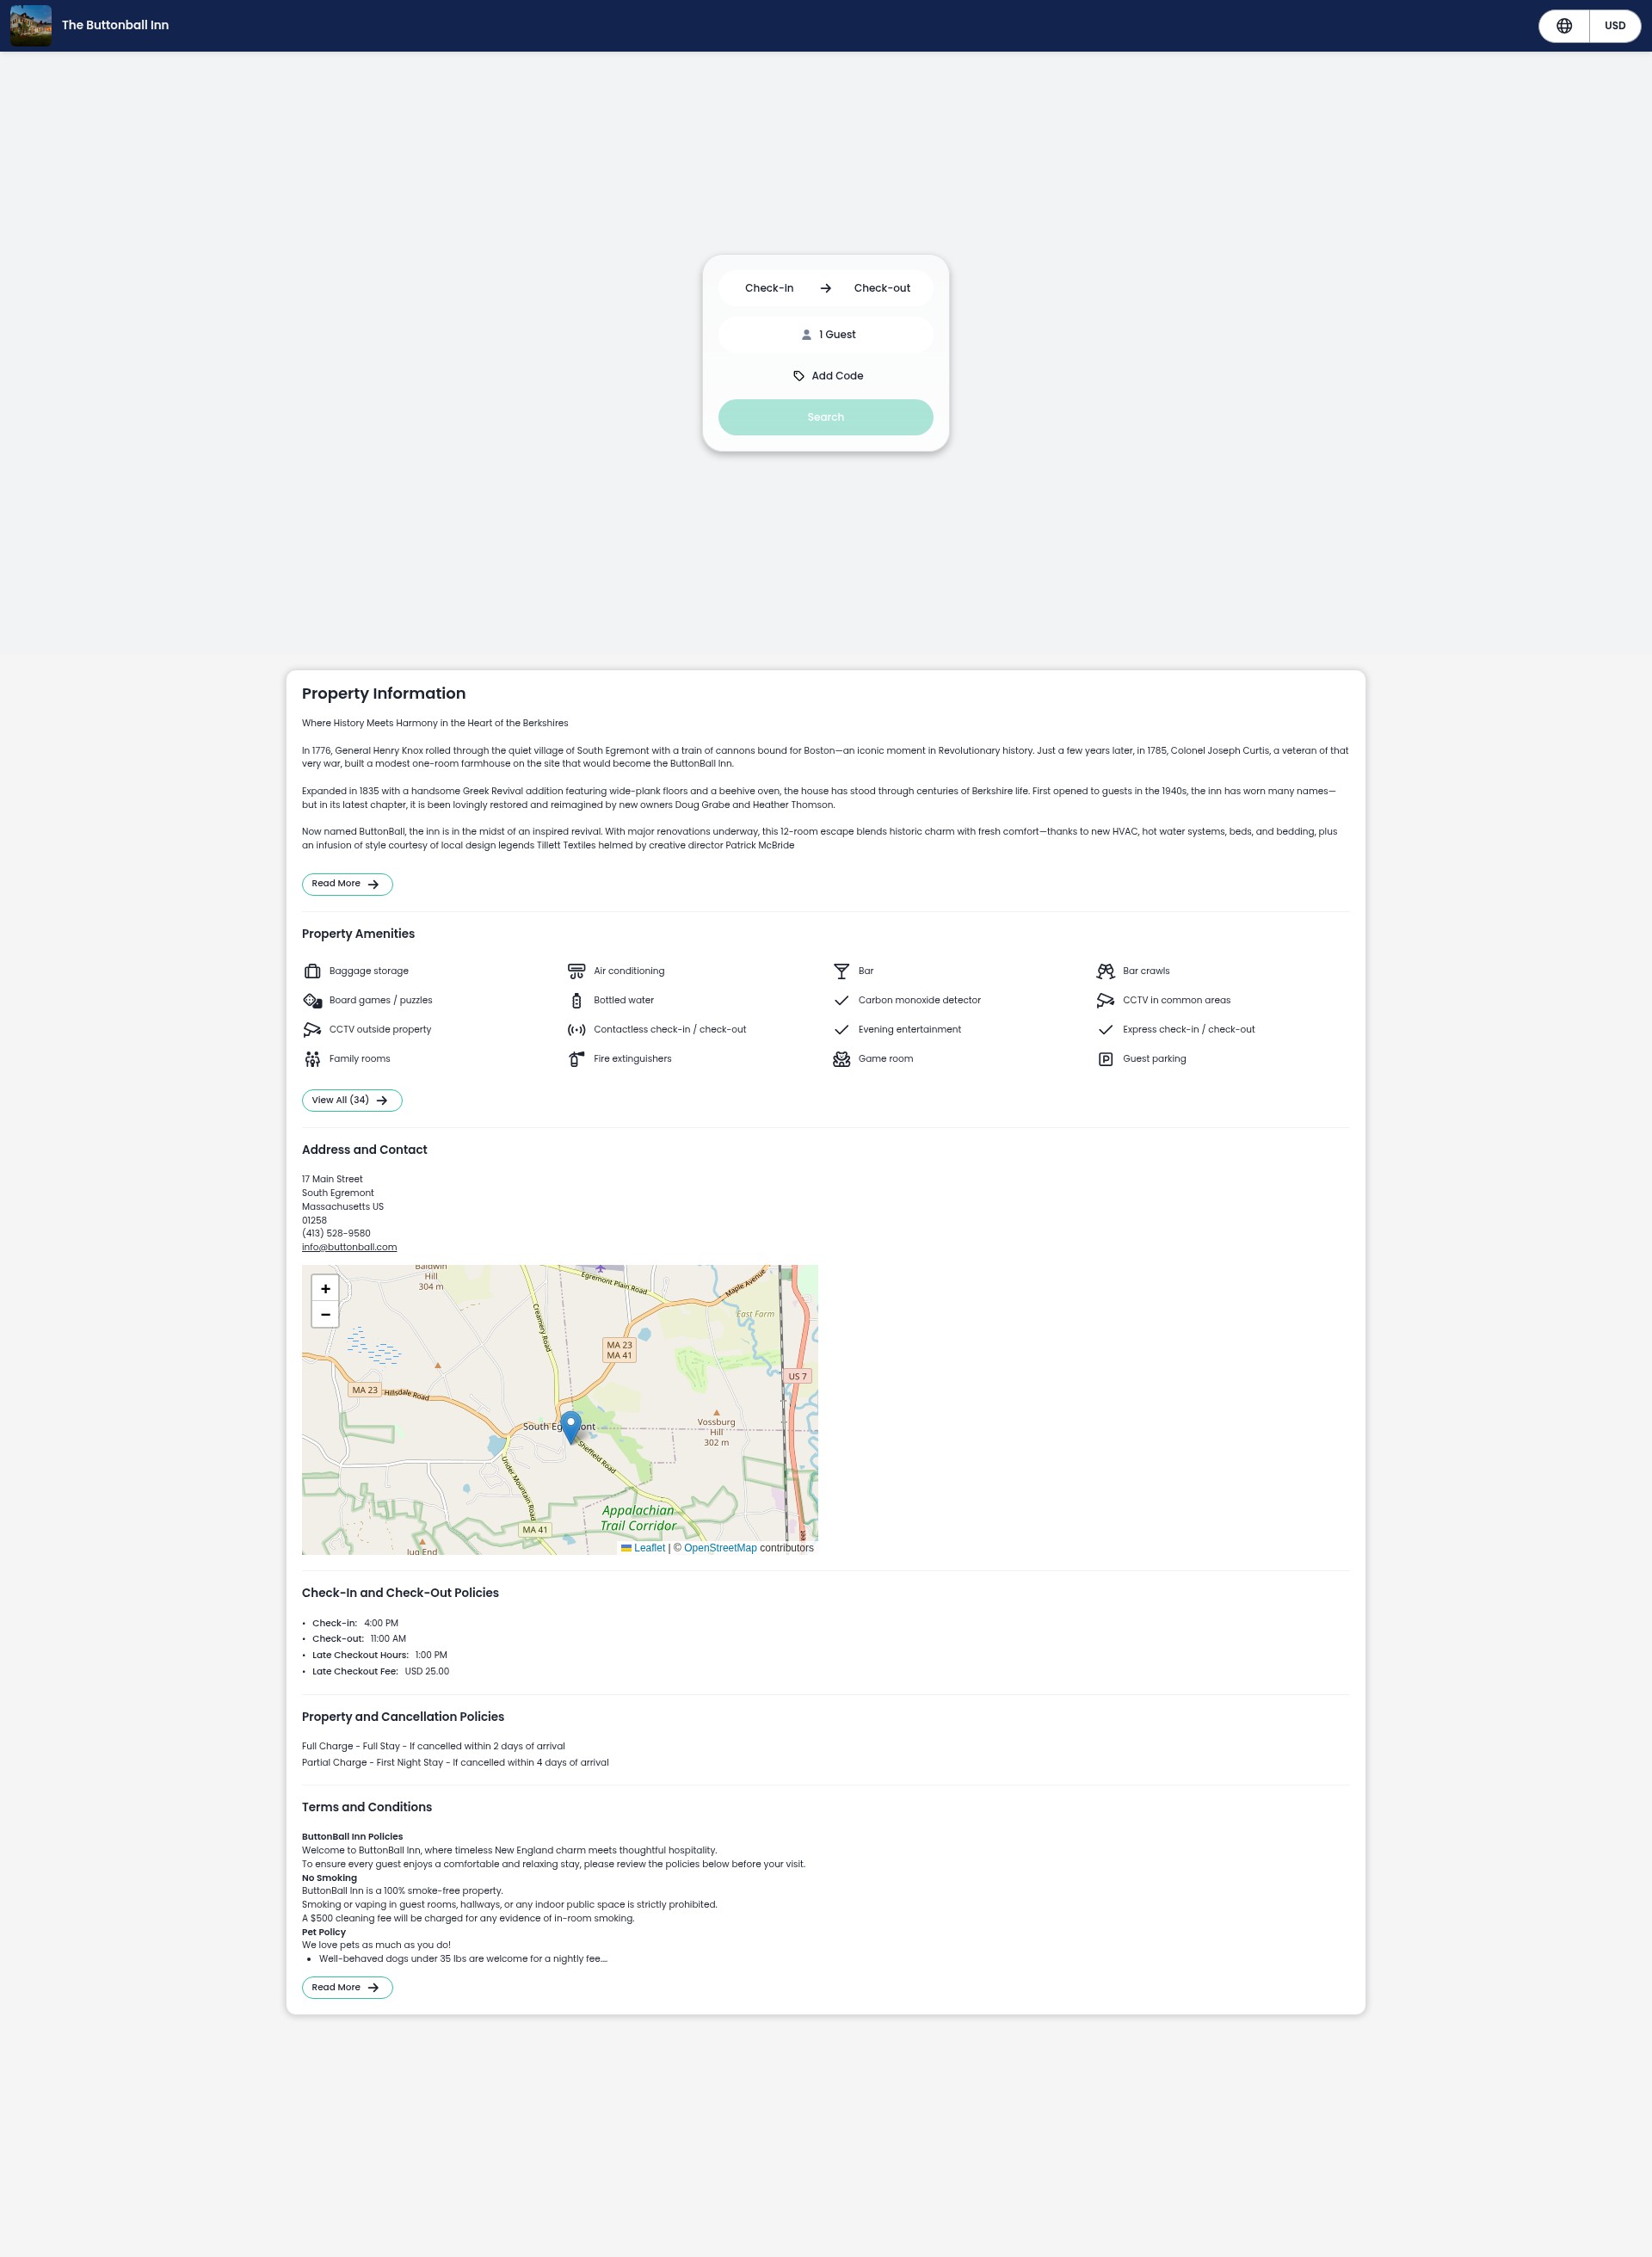Click the No Smoking policy heading
The height and width of the screenshot is (2257, 1652).
(329, 1878)
